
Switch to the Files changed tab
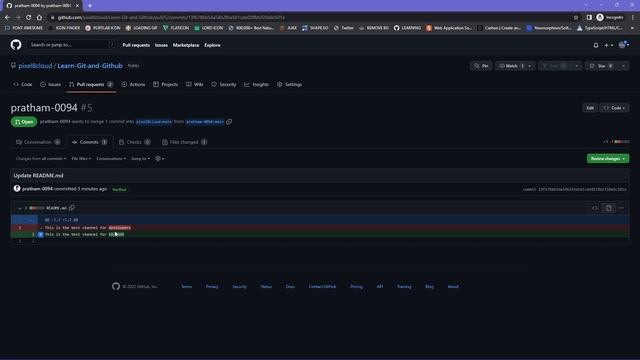184,142
